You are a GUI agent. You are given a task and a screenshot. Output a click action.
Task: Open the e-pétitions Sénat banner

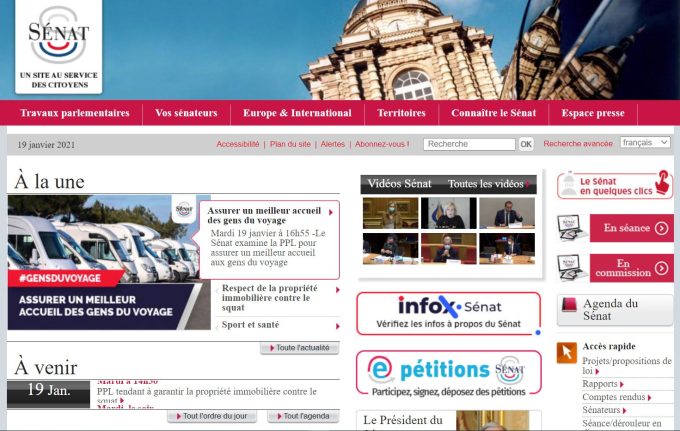coord(448,372)
